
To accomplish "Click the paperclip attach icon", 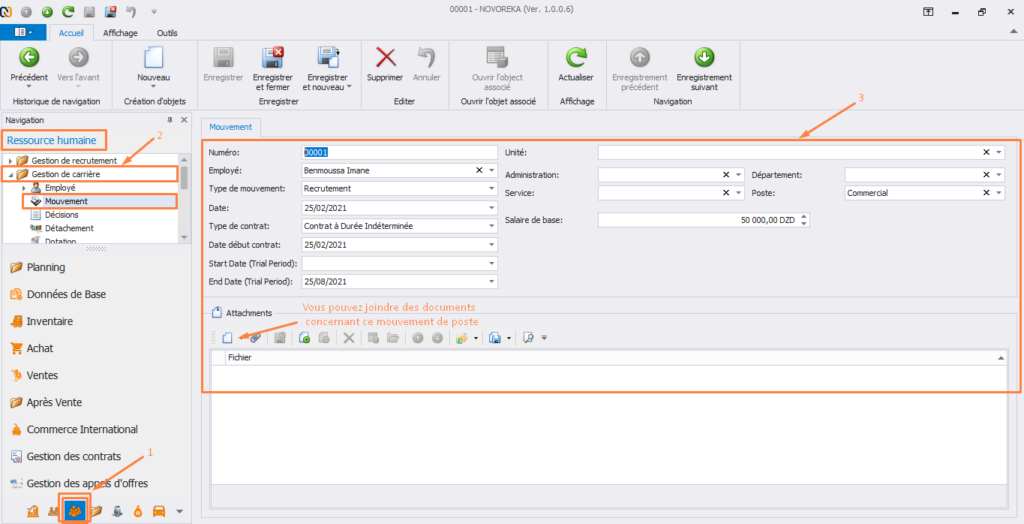I will coord(255,338).
